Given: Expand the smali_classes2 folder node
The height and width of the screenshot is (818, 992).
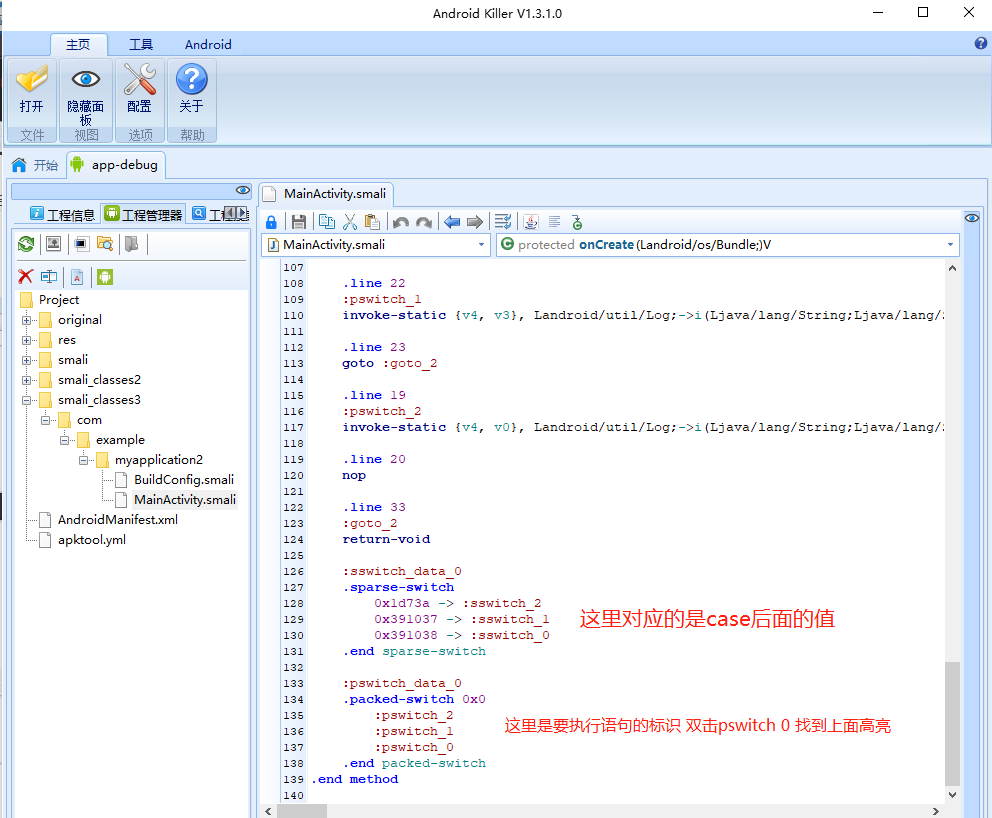Looking at the screenshot, I should pyautogui.click(x=26, y=380).
